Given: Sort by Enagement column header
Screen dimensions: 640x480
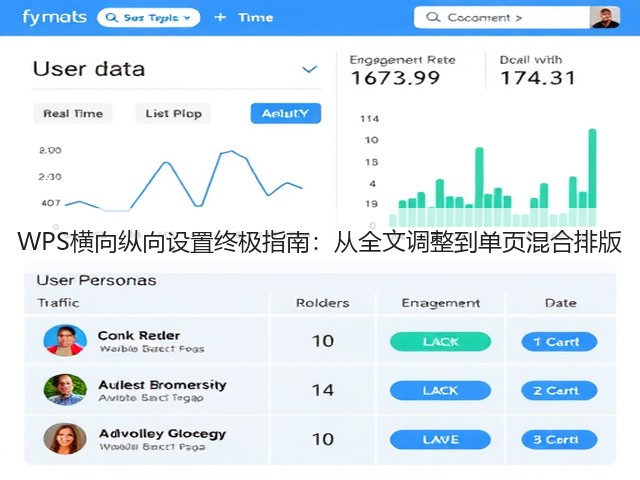Looking at the screenshot, I should coord(441,303).
